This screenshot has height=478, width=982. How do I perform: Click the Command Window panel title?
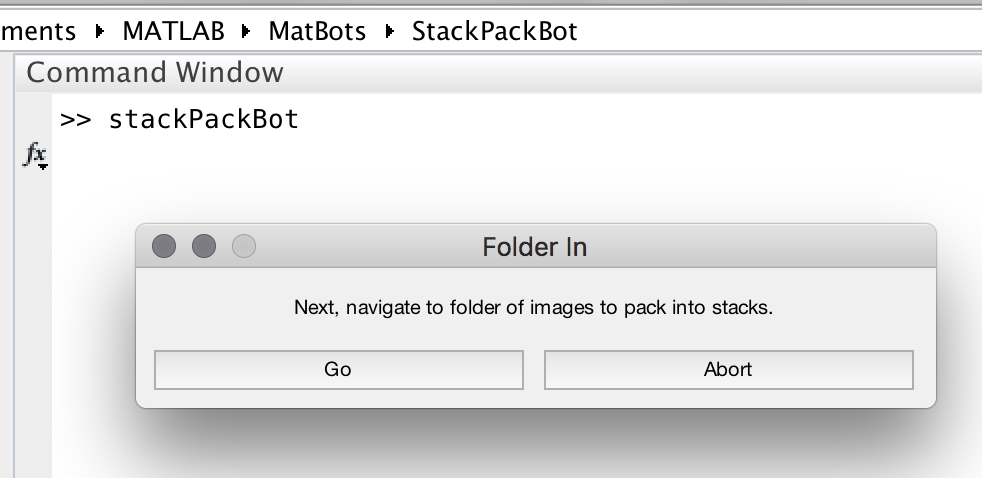coord(155,73)
